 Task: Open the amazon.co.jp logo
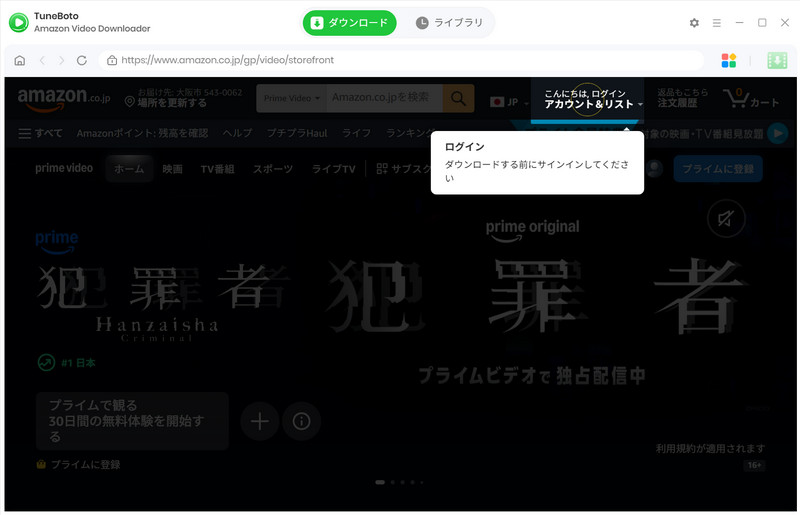64,98
